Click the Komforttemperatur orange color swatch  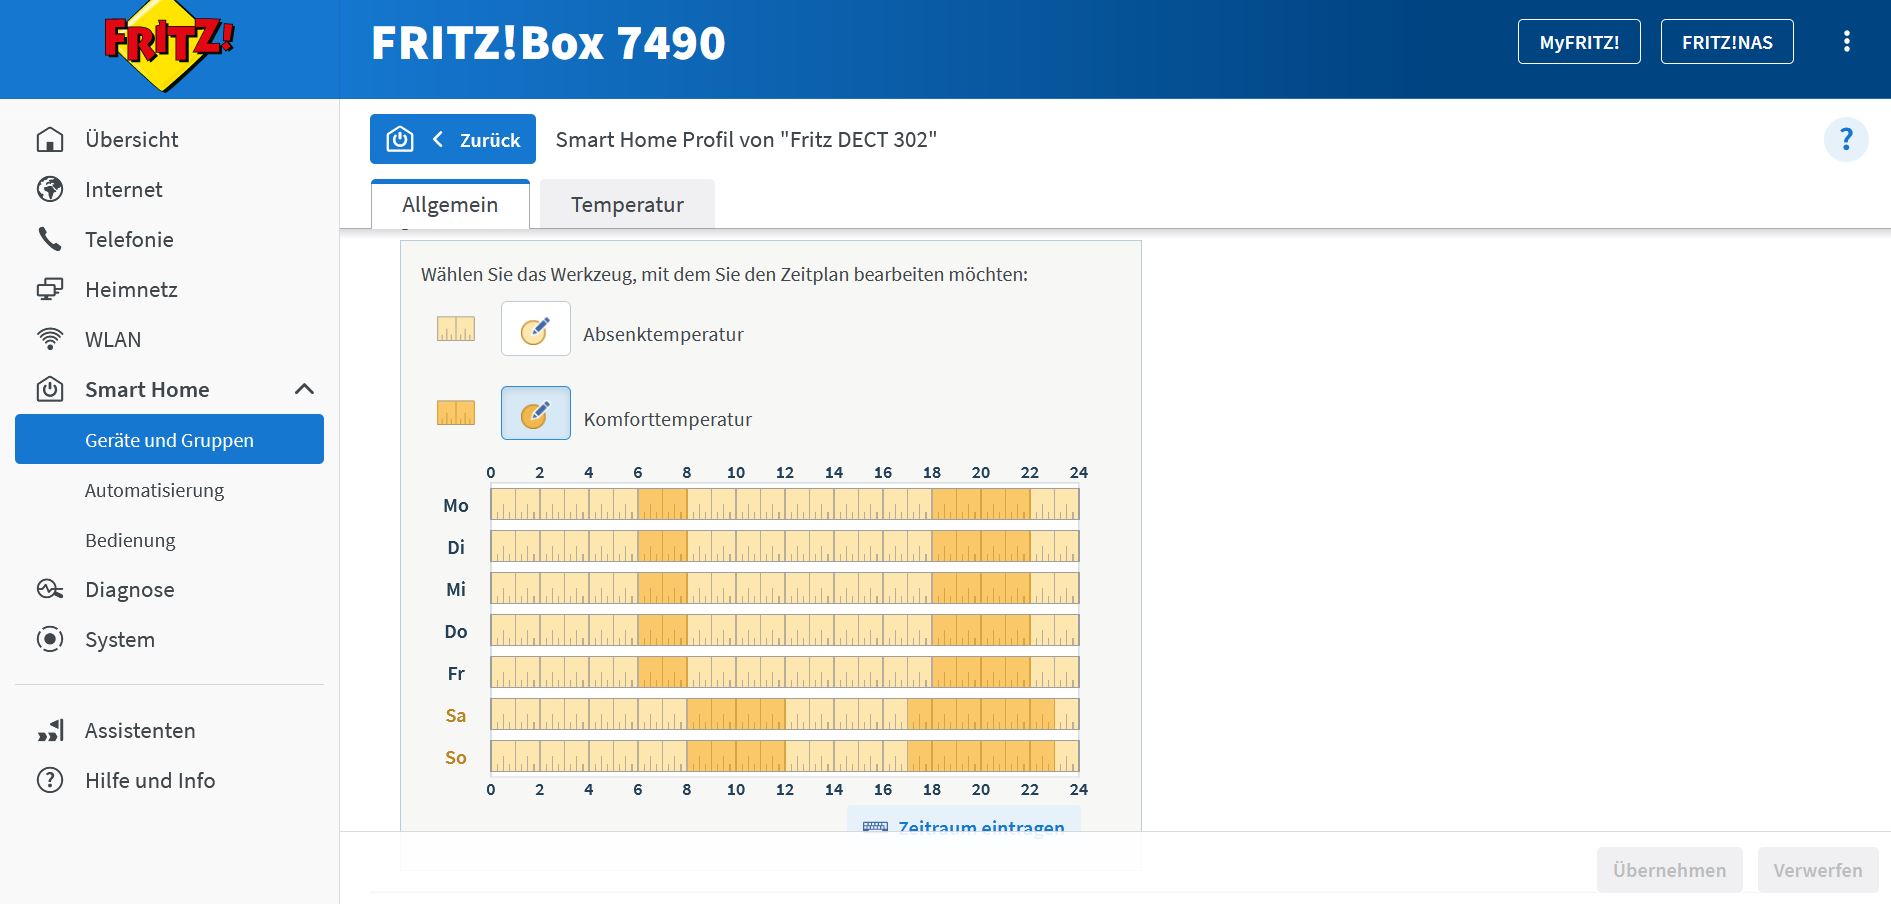(456, 413)
